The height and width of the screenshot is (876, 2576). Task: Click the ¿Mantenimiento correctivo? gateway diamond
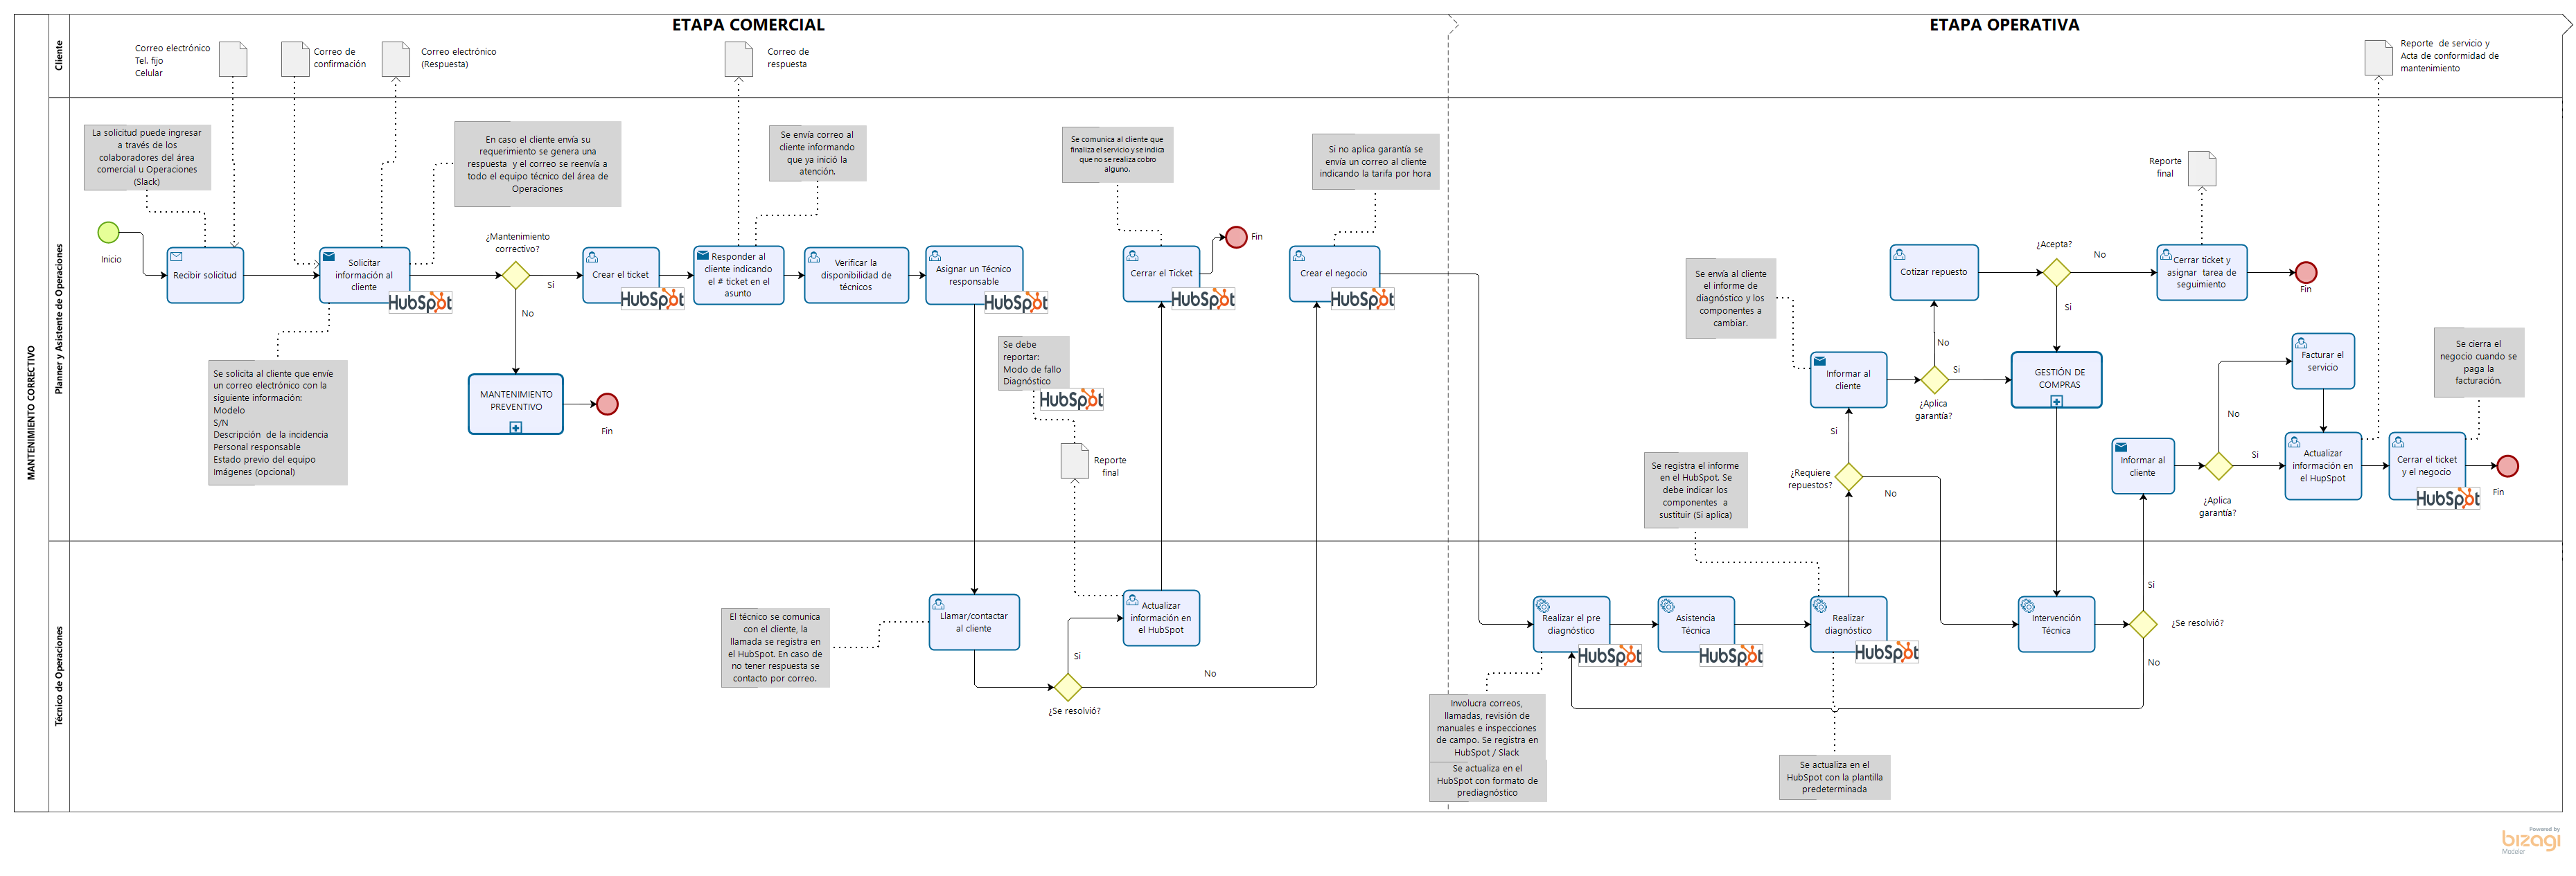[516, 275]
